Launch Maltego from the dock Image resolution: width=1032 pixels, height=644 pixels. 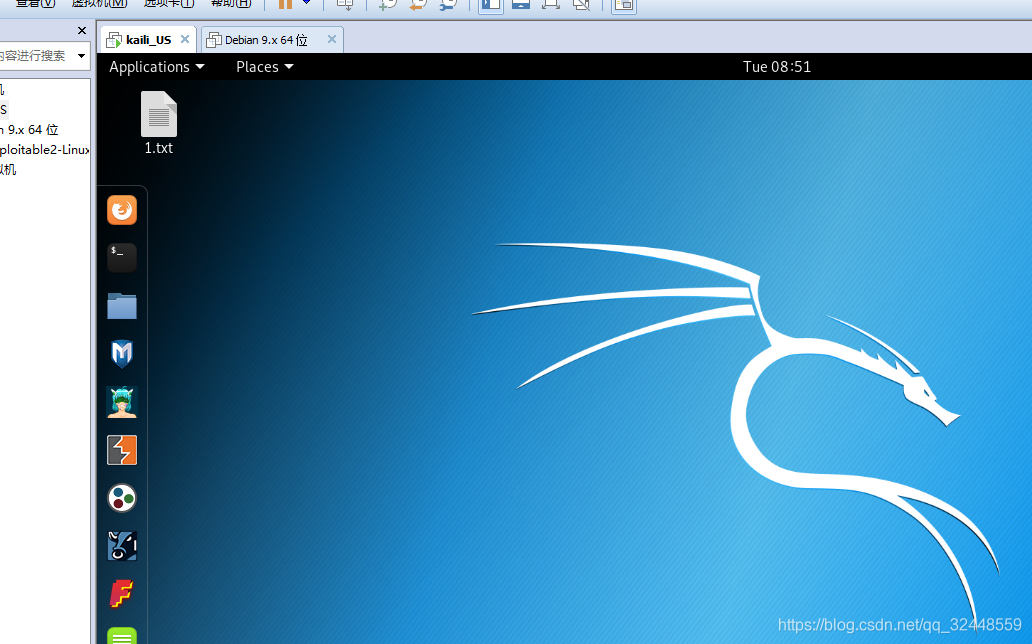pos(122,498)
